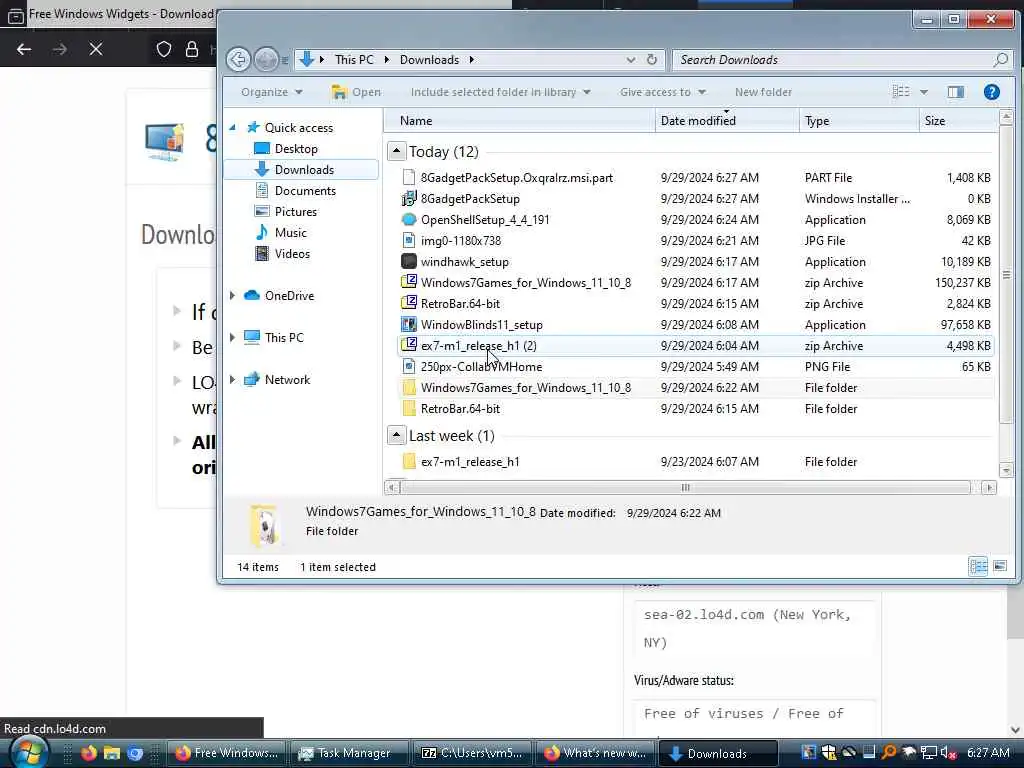The width and height of the screenshot is (1024, 768).
Task: Click the muted volume tray icon
Action: (948, 753)
